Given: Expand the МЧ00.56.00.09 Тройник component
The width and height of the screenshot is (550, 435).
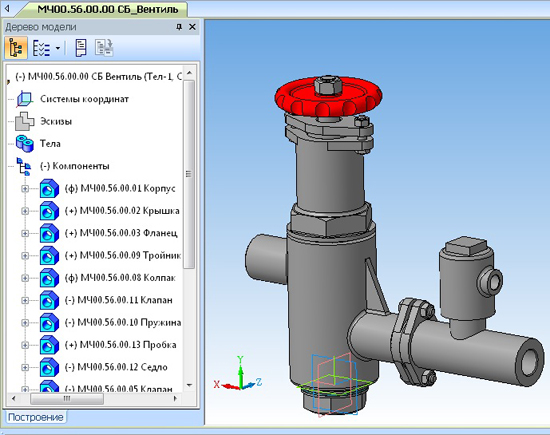Looking at the screenshot, I should point(25,256).
